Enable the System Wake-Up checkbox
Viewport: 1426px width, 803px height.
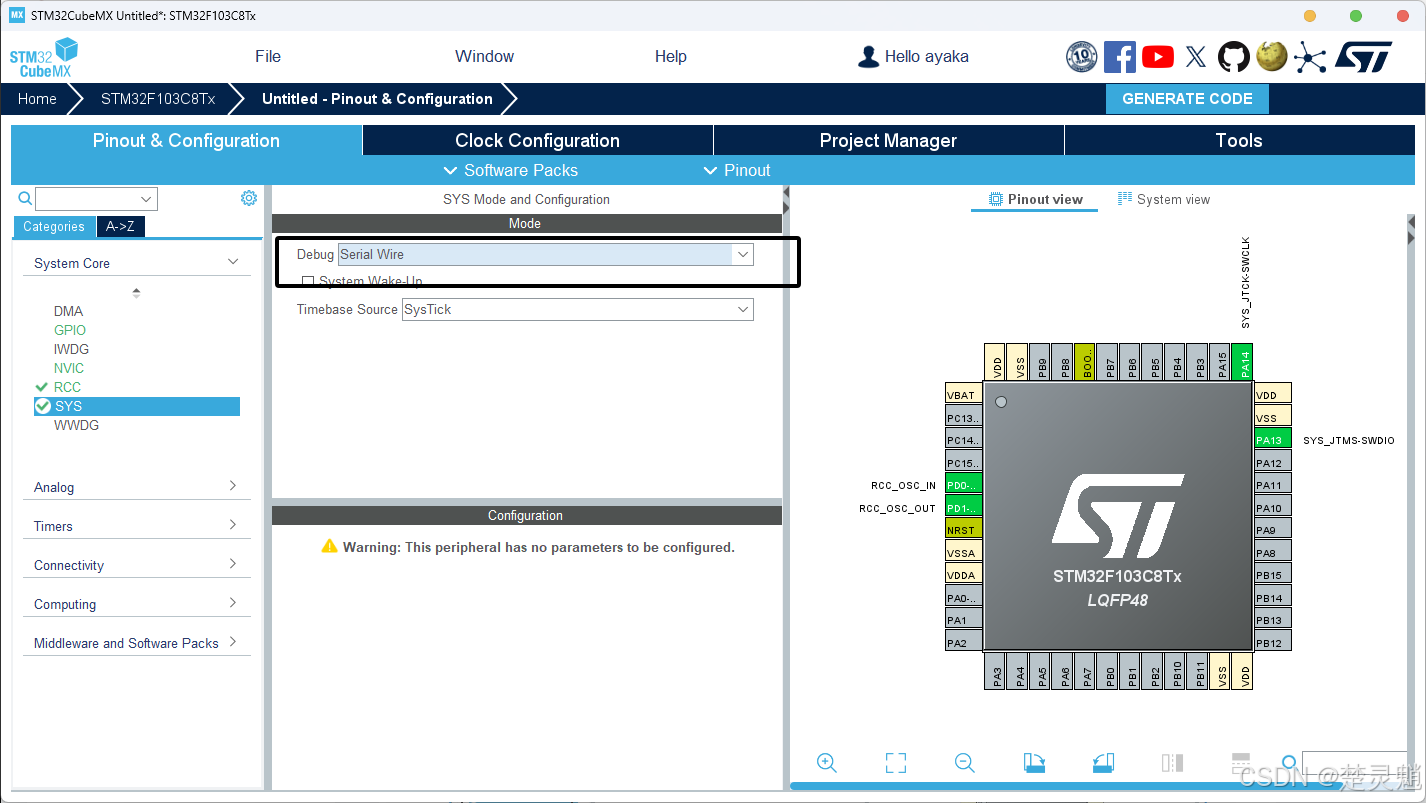click(308, 281)
